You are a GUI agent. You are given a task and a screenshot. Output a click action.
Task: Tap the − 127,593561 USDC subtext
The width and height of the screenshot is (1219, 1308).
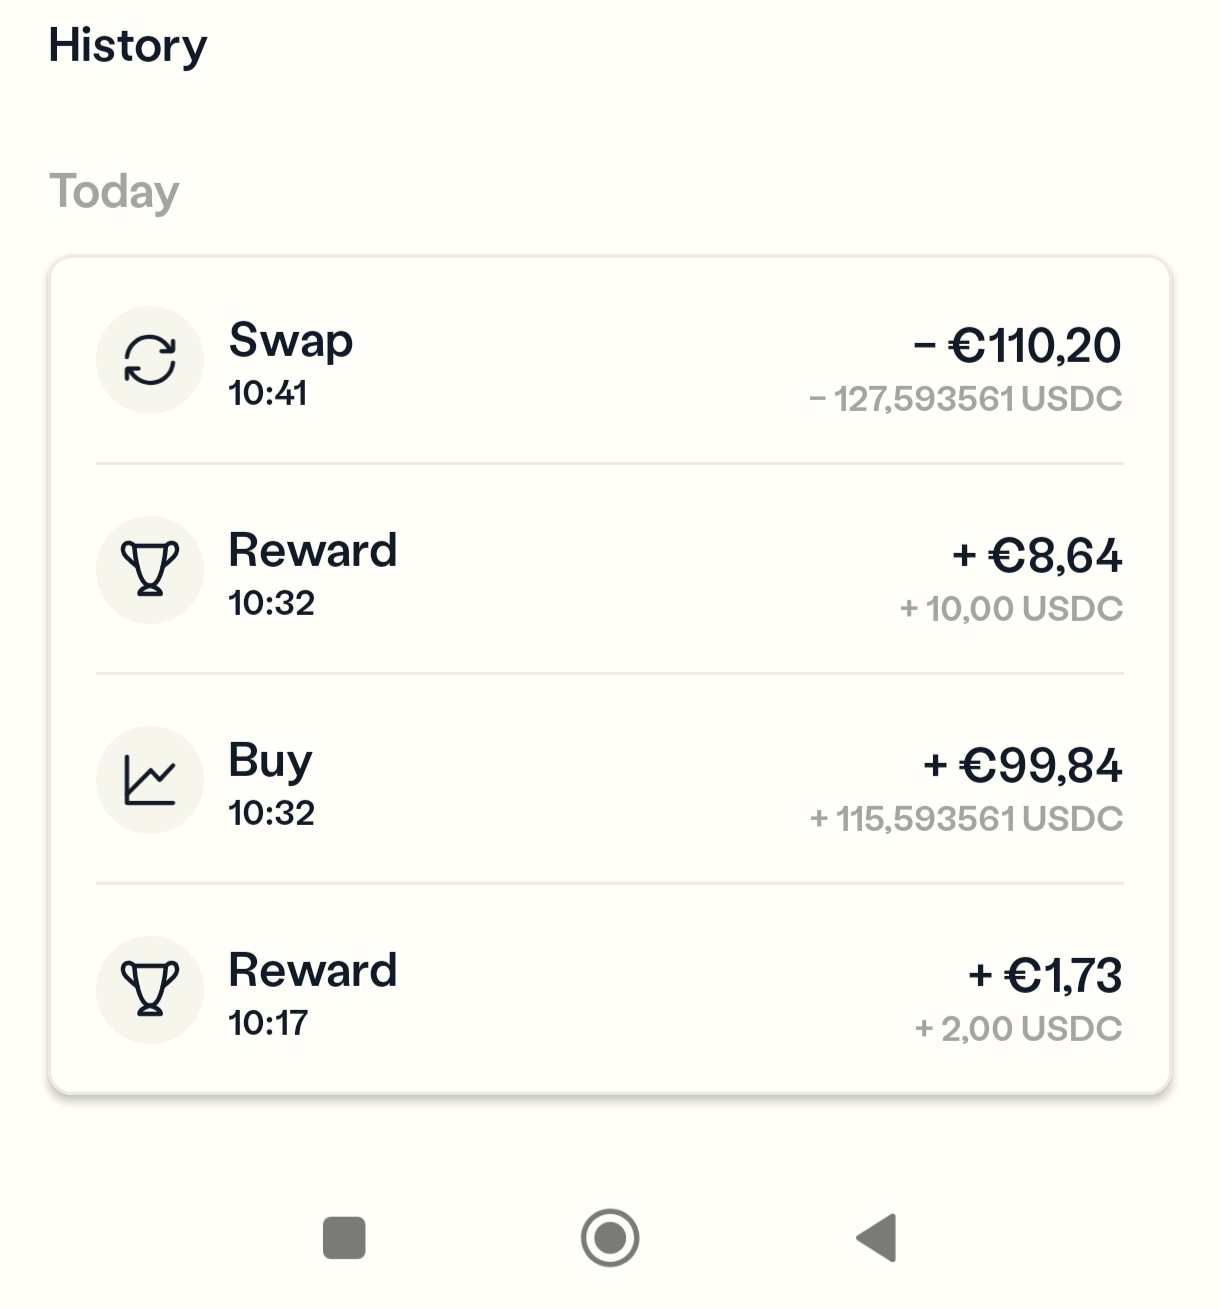pos(966,399)
